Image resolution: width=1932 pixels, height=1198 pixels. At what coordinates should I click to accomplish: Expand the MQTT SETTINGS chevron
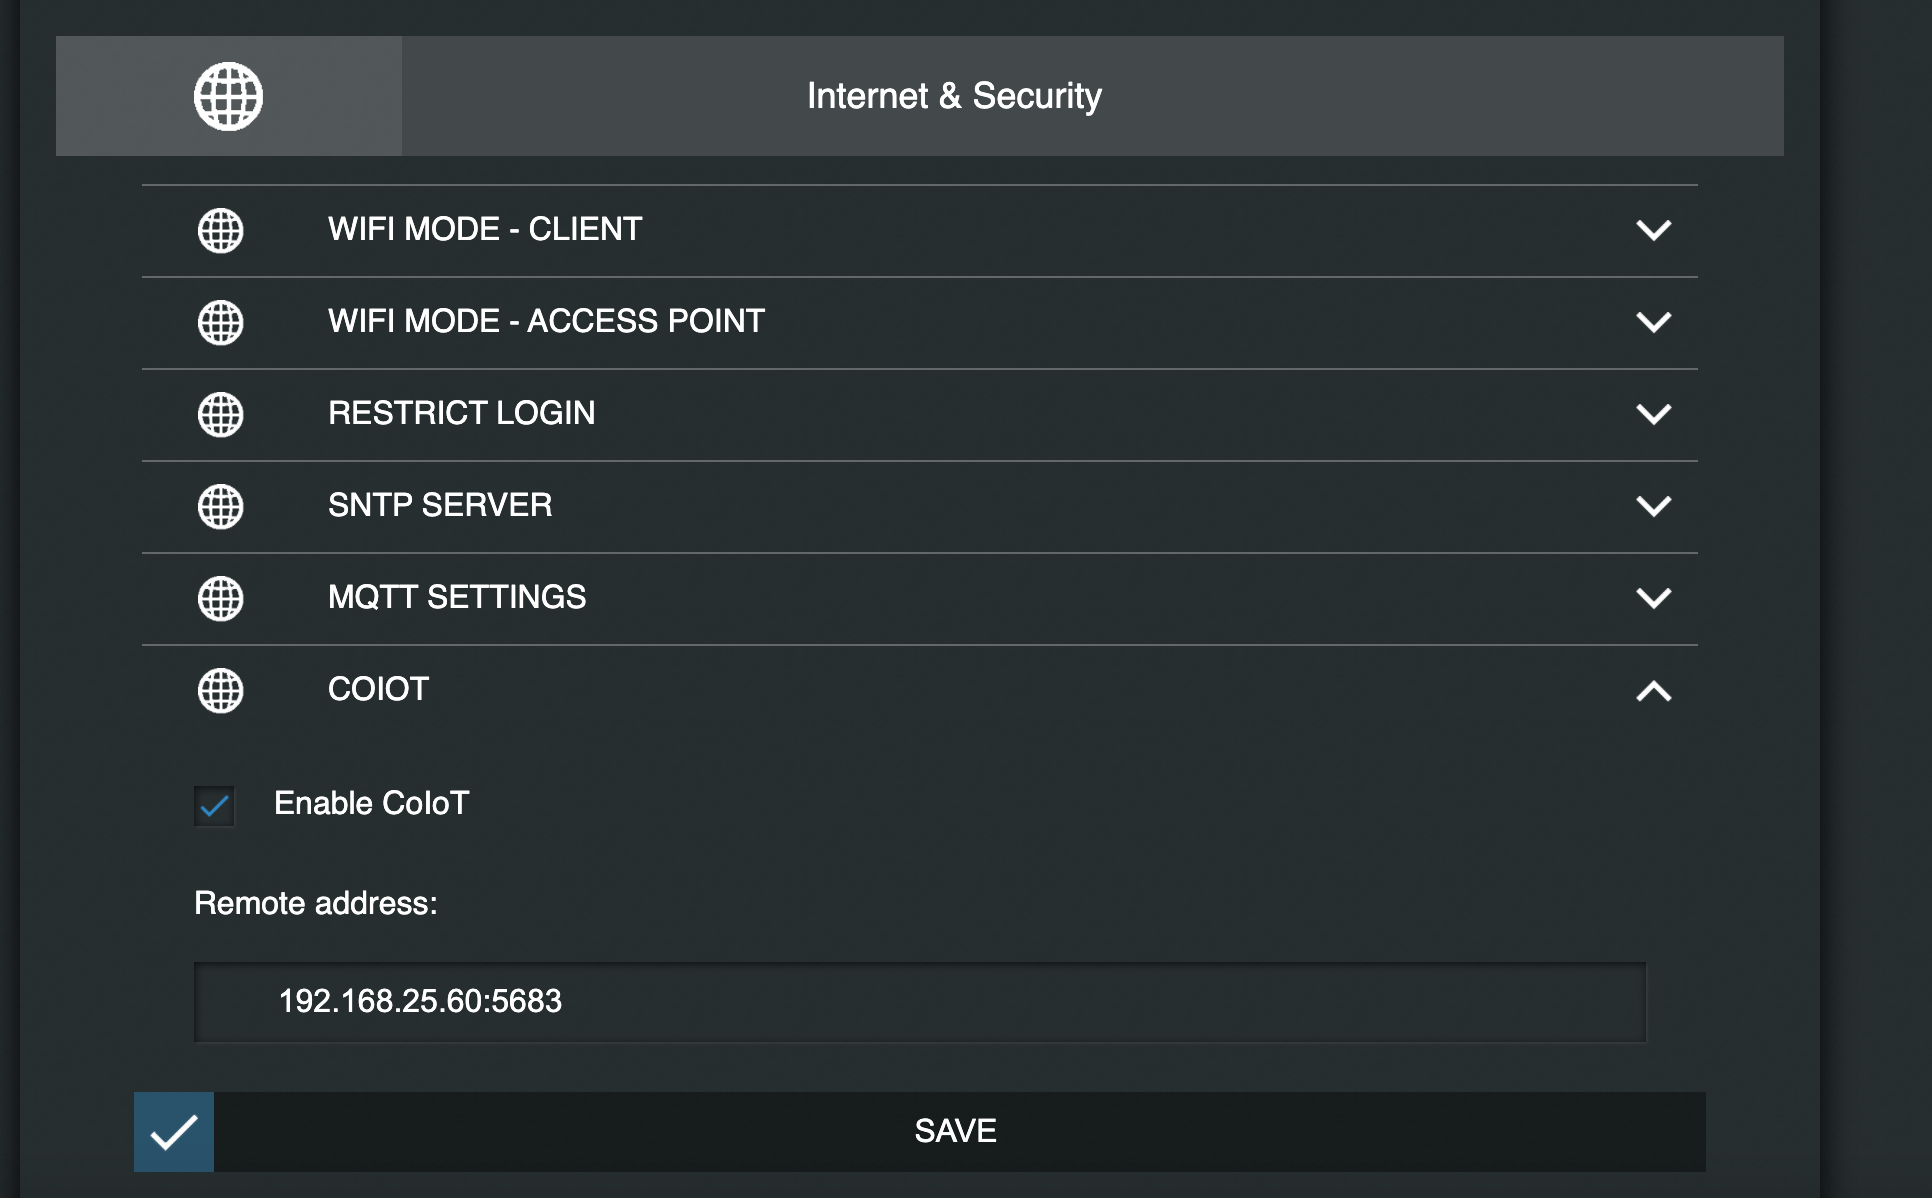pos(1653,598)
